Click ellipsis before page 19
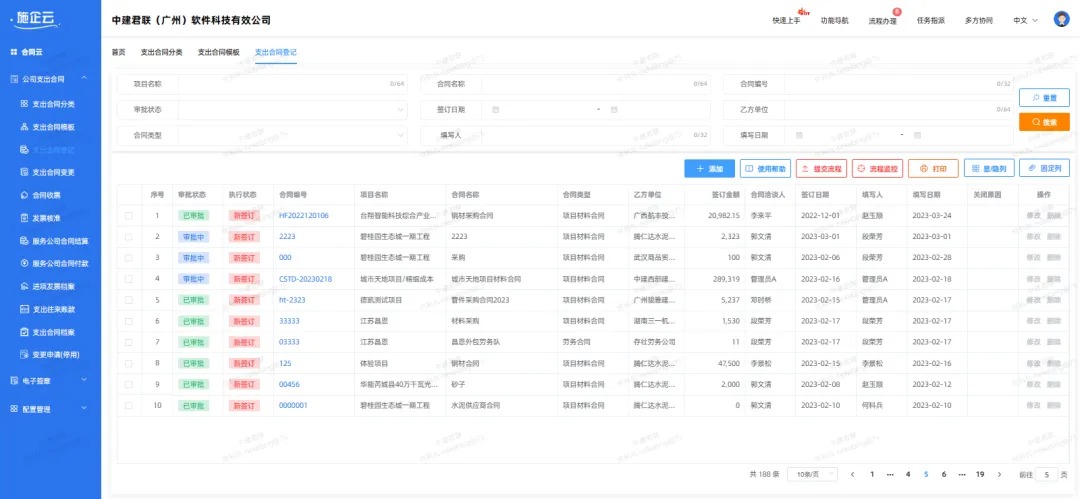This screenshot has height=499, width=1080. [962, 474]
